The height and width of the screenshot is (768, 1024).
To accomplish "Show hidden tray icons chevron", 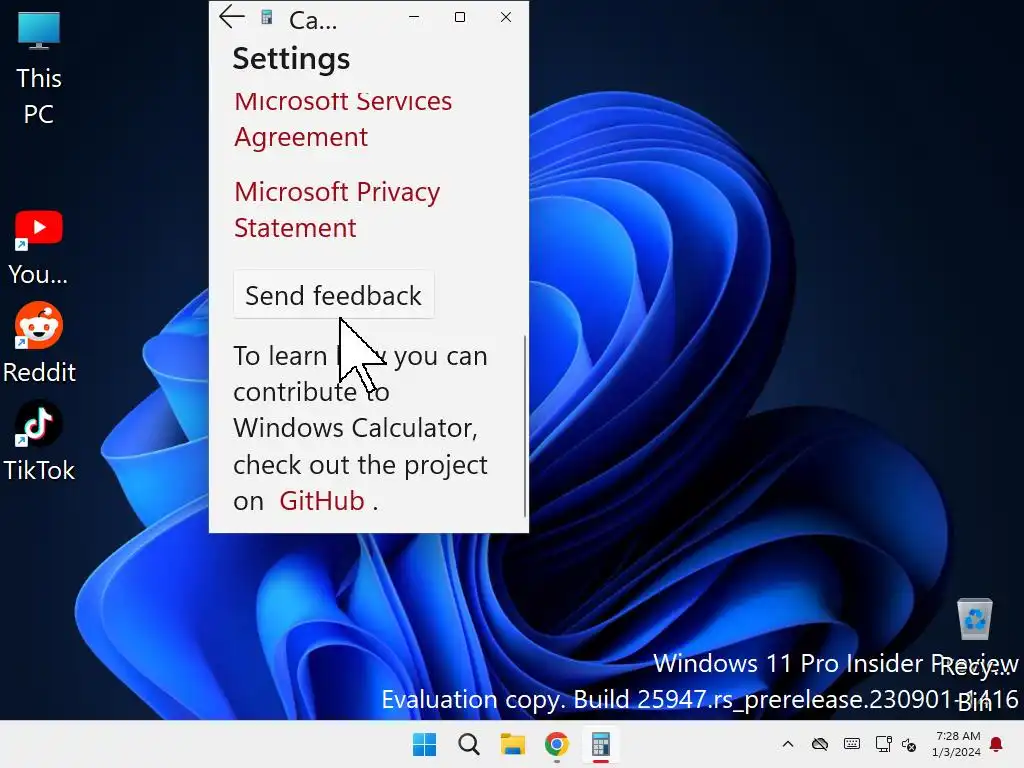I will [x=788, y=744].
